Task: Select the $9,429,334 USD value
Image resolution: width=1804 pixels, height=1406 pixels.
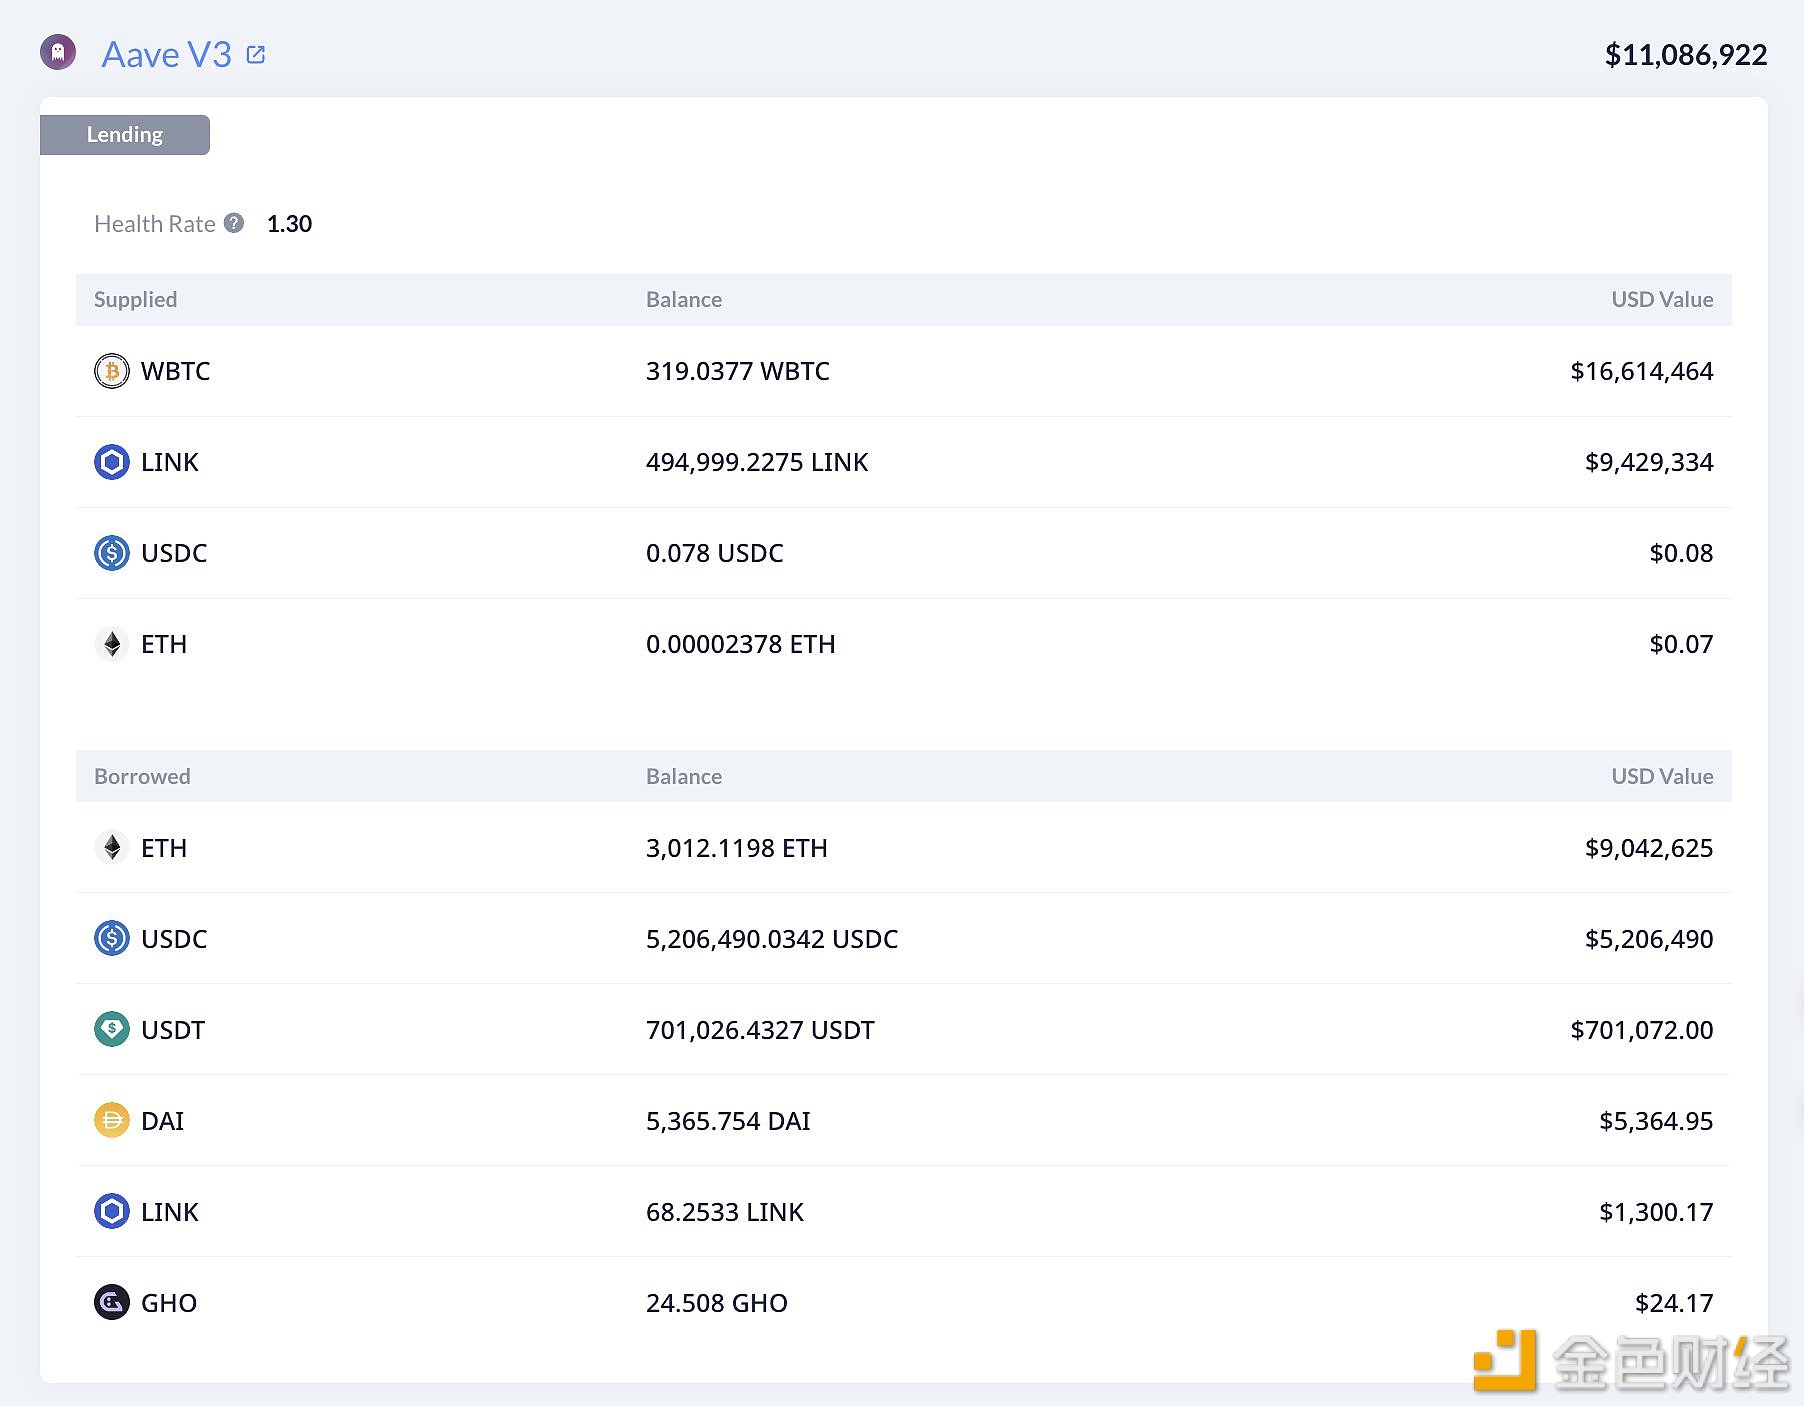Action: pyautogui.click(x=1649, y=462)
